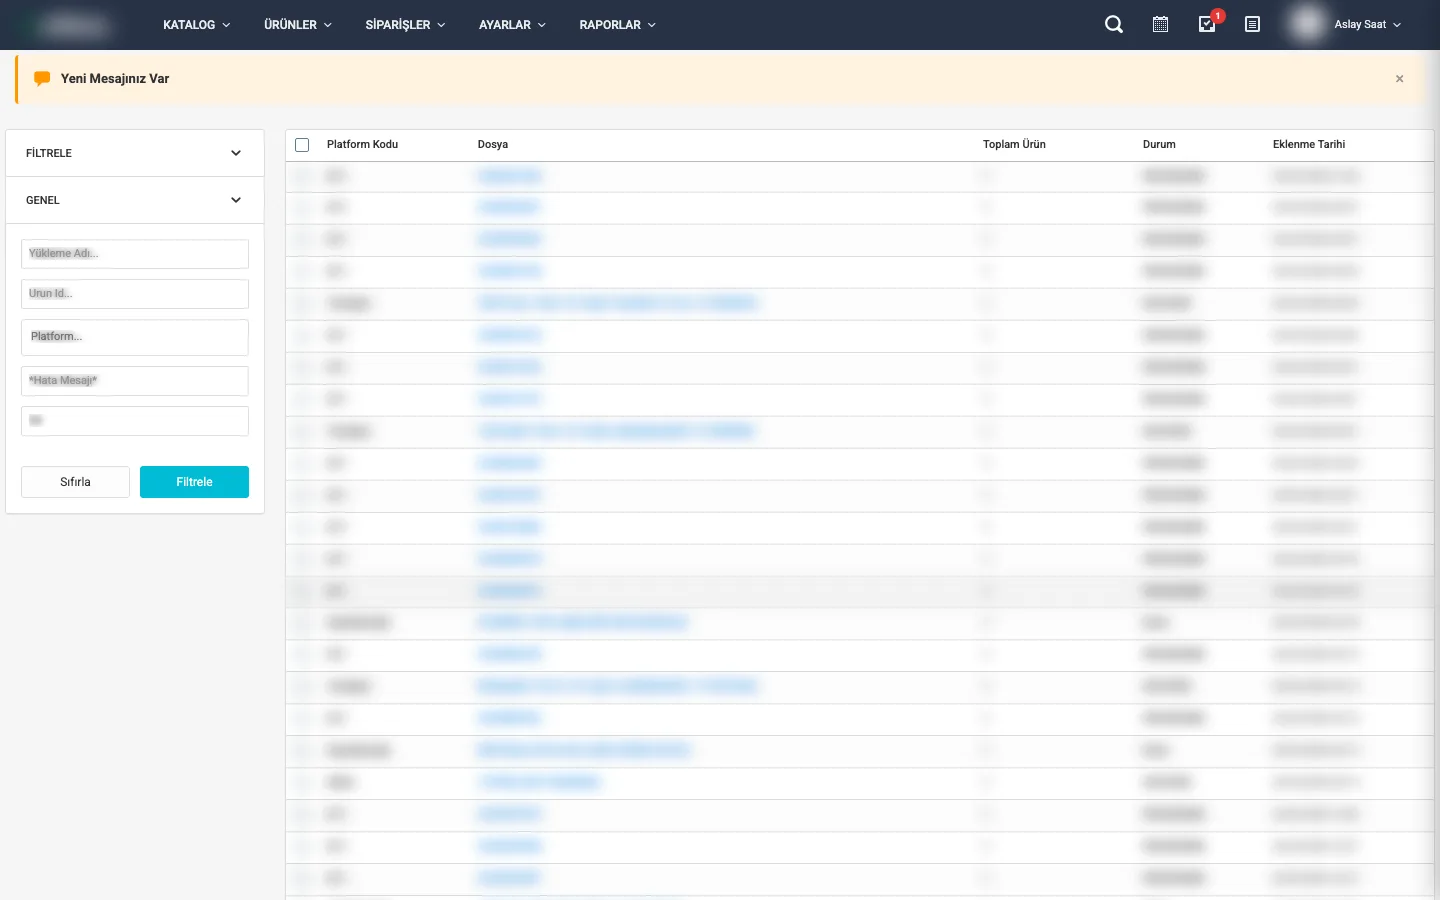Click the Filtrele button
The width and height of the screenshot is (1440, 900).
194,482
